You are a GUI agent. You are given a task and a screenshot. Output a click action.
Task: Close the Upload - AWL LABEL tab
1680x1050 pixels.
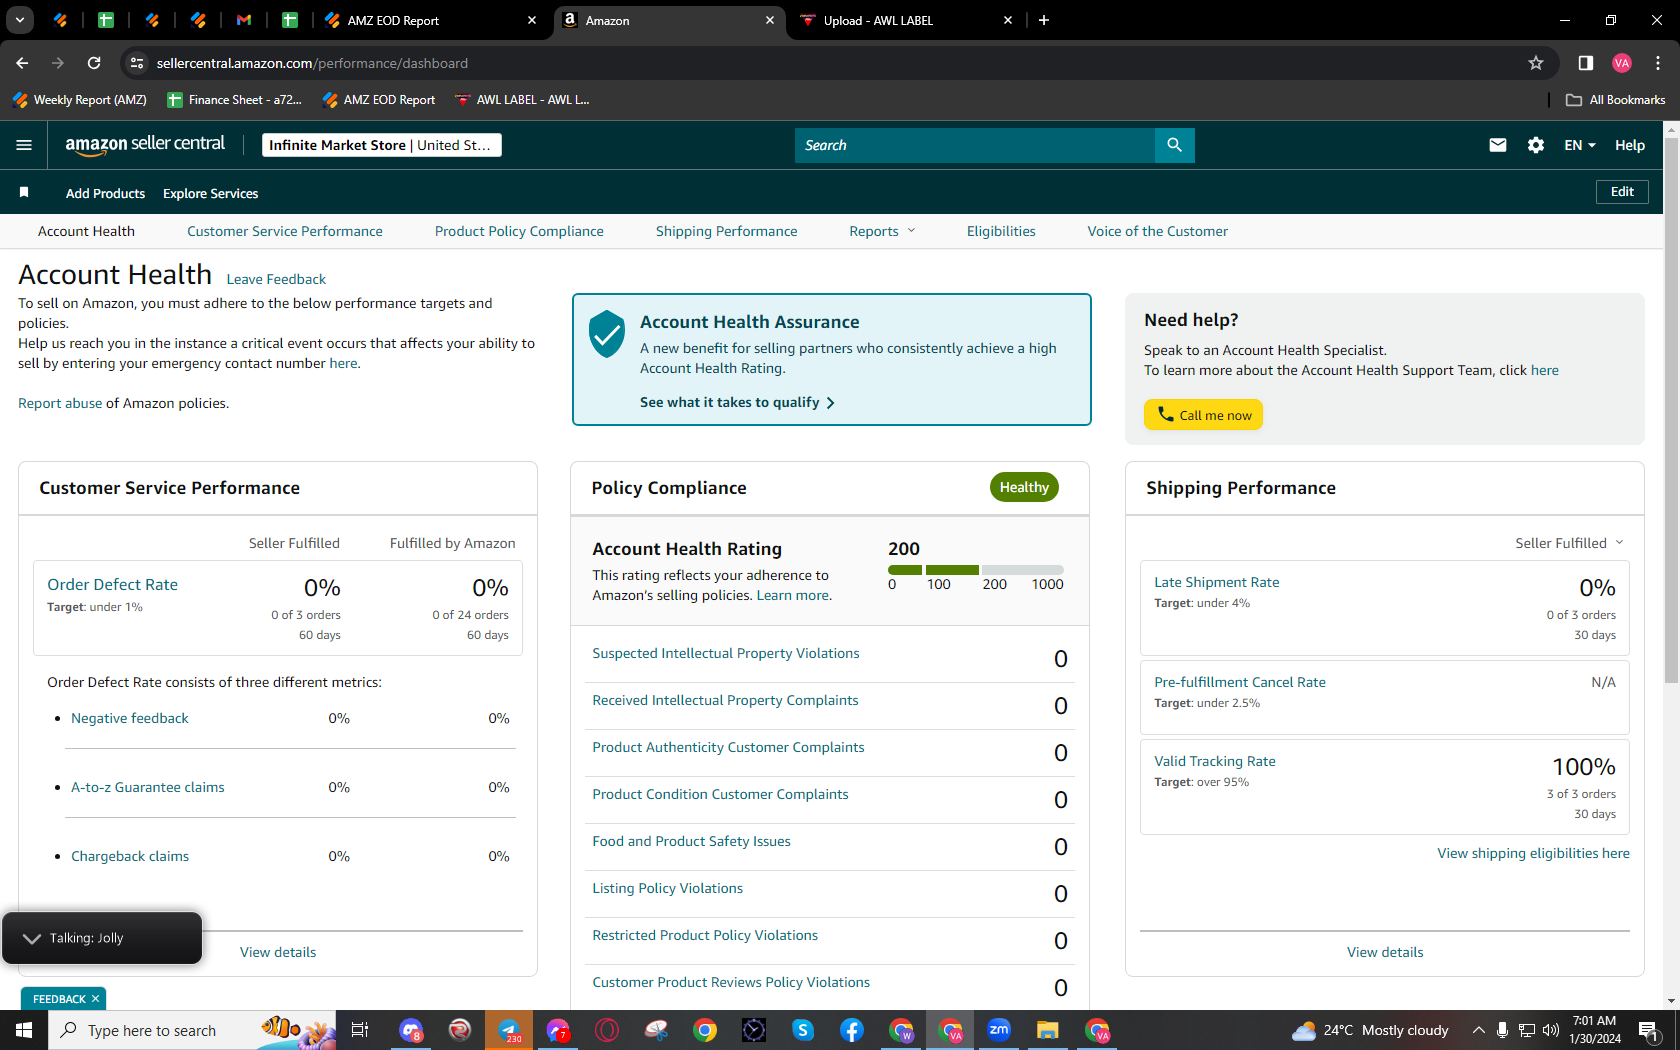coord(1008,20)
